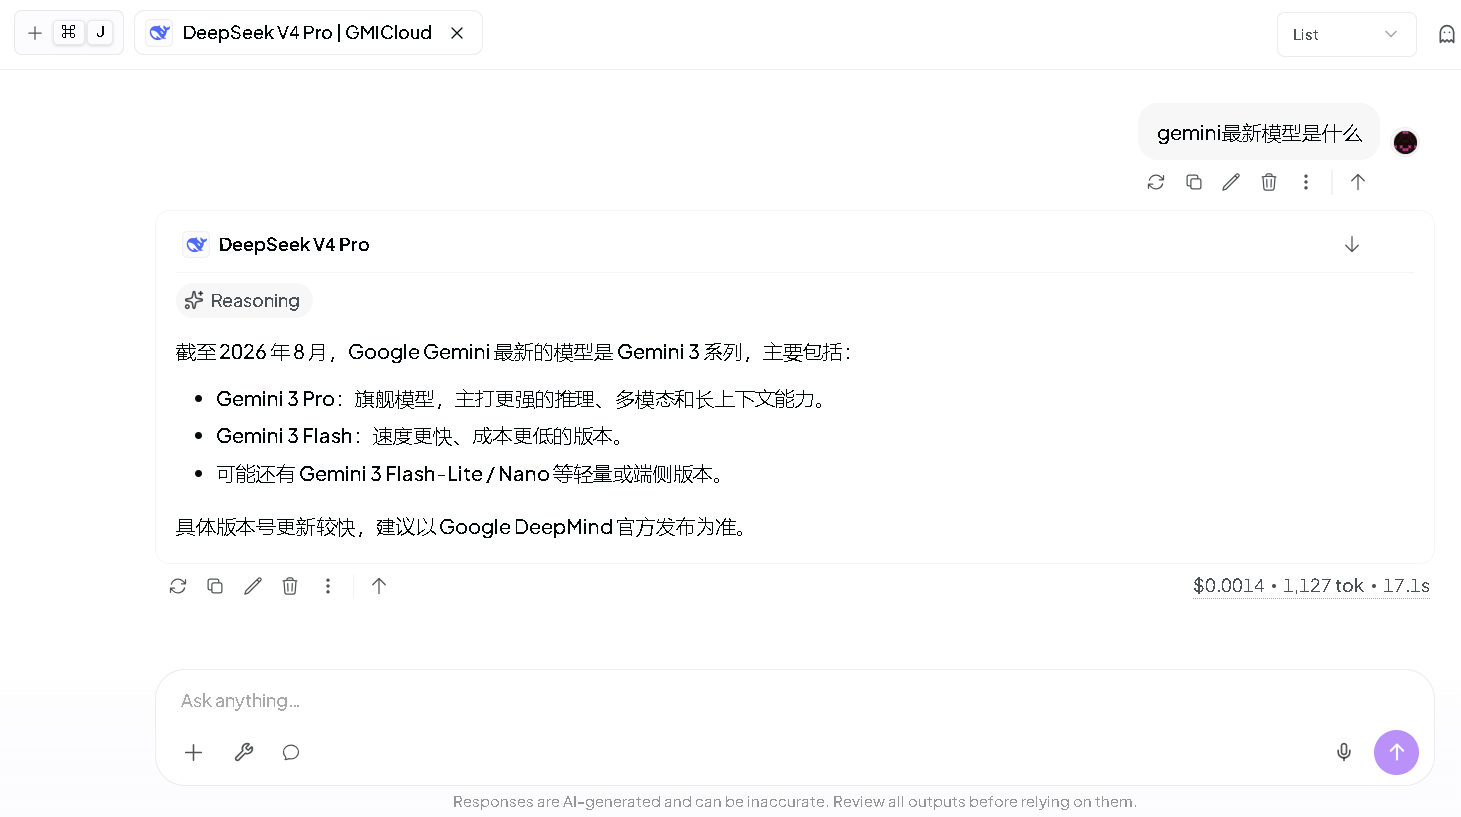Start voice input with microphone icon
Screen dimensions: 1461x817
1344,752
